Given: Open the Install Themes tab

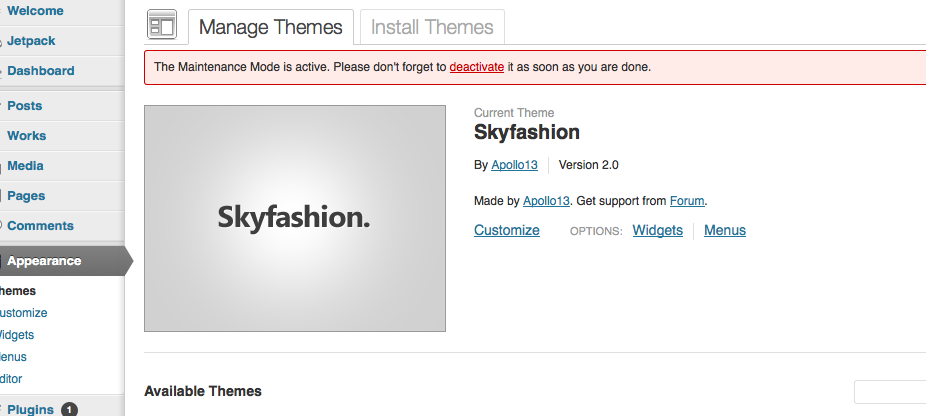Looking at the screenshot, I should pos(432,27).
